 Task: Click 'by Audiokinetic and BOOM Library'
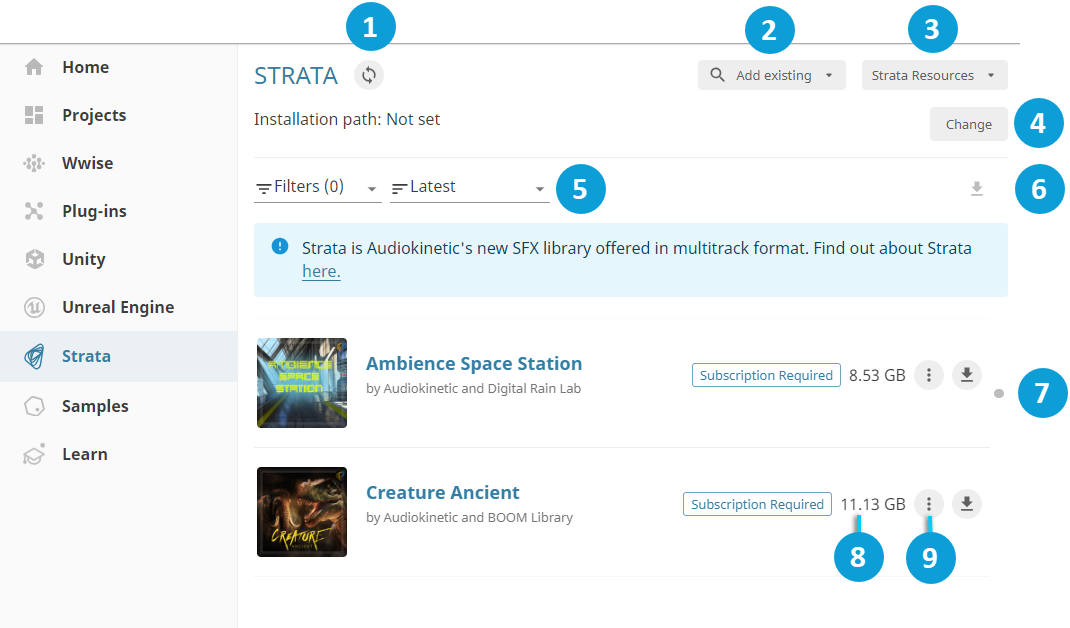pyautogui.click(x=469, y=517)
